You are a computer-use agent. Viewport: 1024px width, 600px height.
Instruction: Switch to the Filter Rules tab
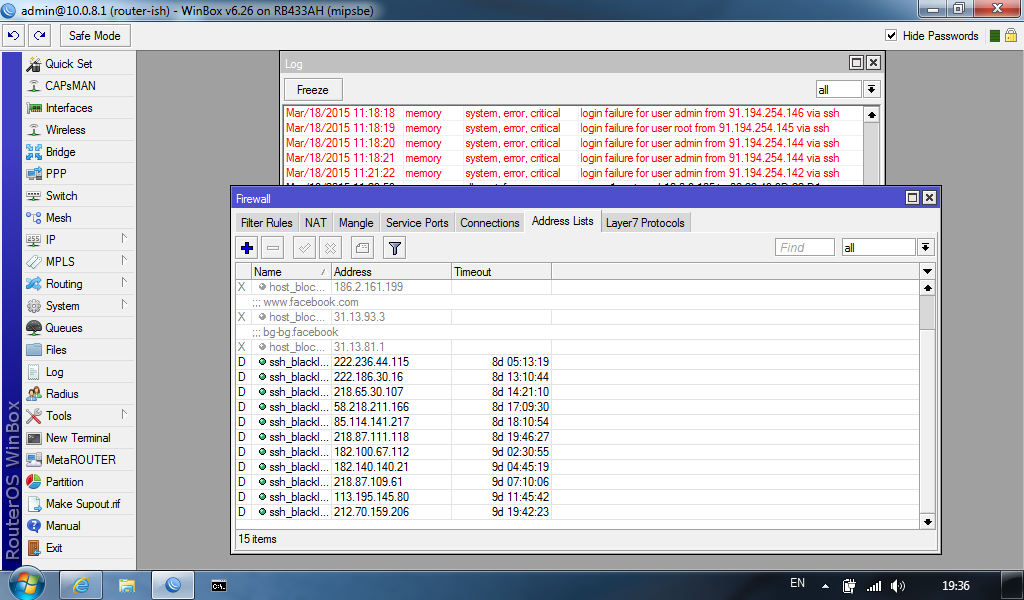(267, 223)
